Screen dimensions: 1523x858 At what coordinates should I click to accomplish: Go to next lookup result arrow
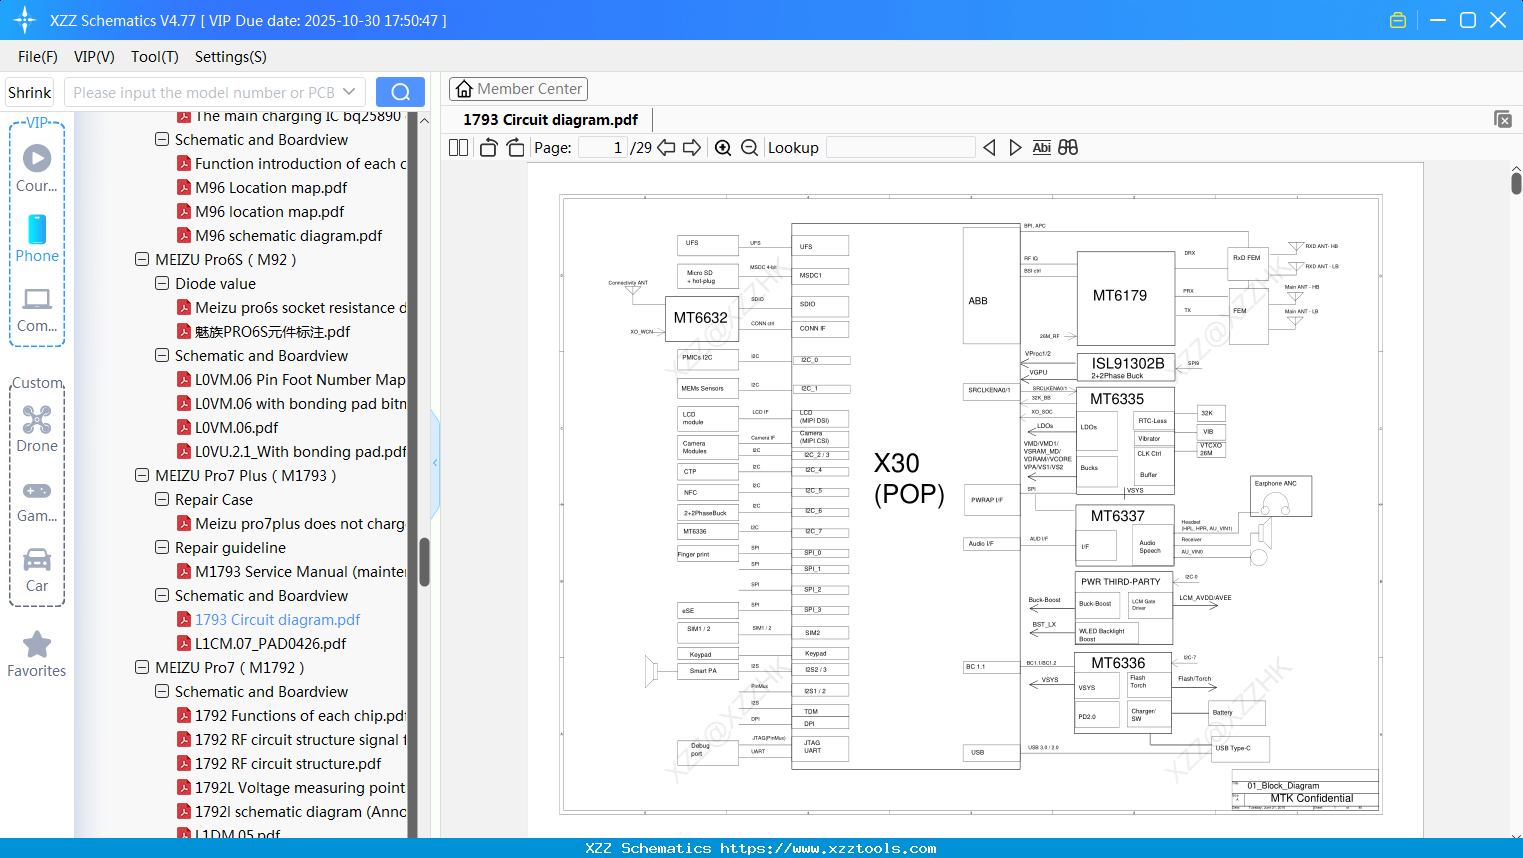[x=1013, y=147]
